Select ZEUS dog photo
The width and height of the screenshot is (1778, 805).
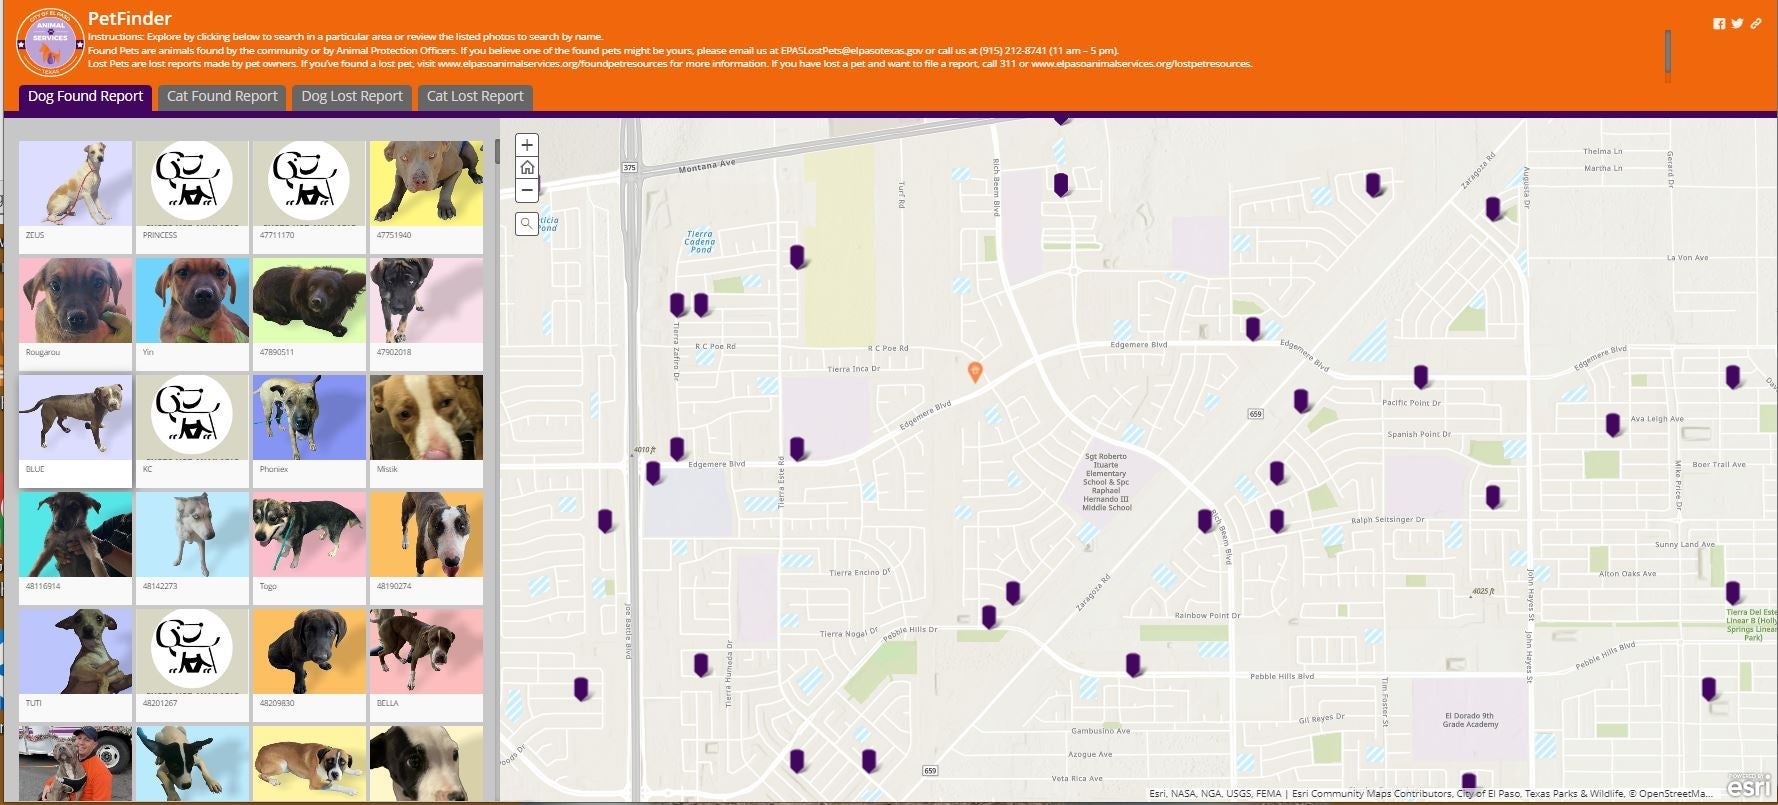[75, 183]
